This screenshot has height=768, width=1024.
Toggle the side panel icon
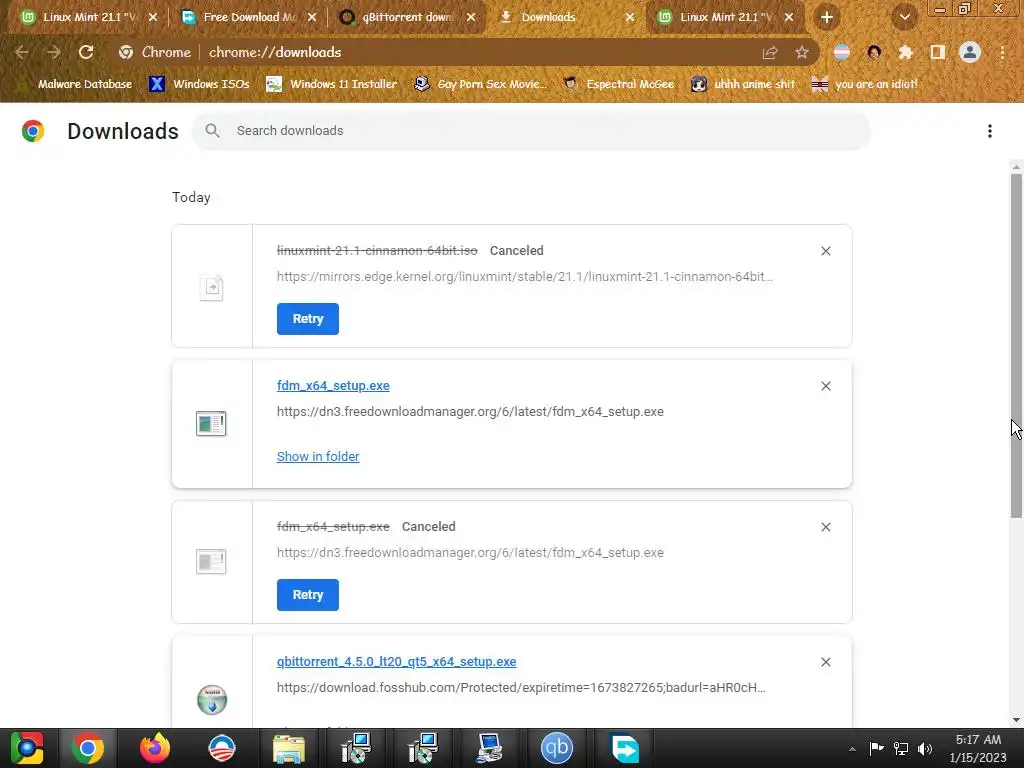tap(937, 52)
